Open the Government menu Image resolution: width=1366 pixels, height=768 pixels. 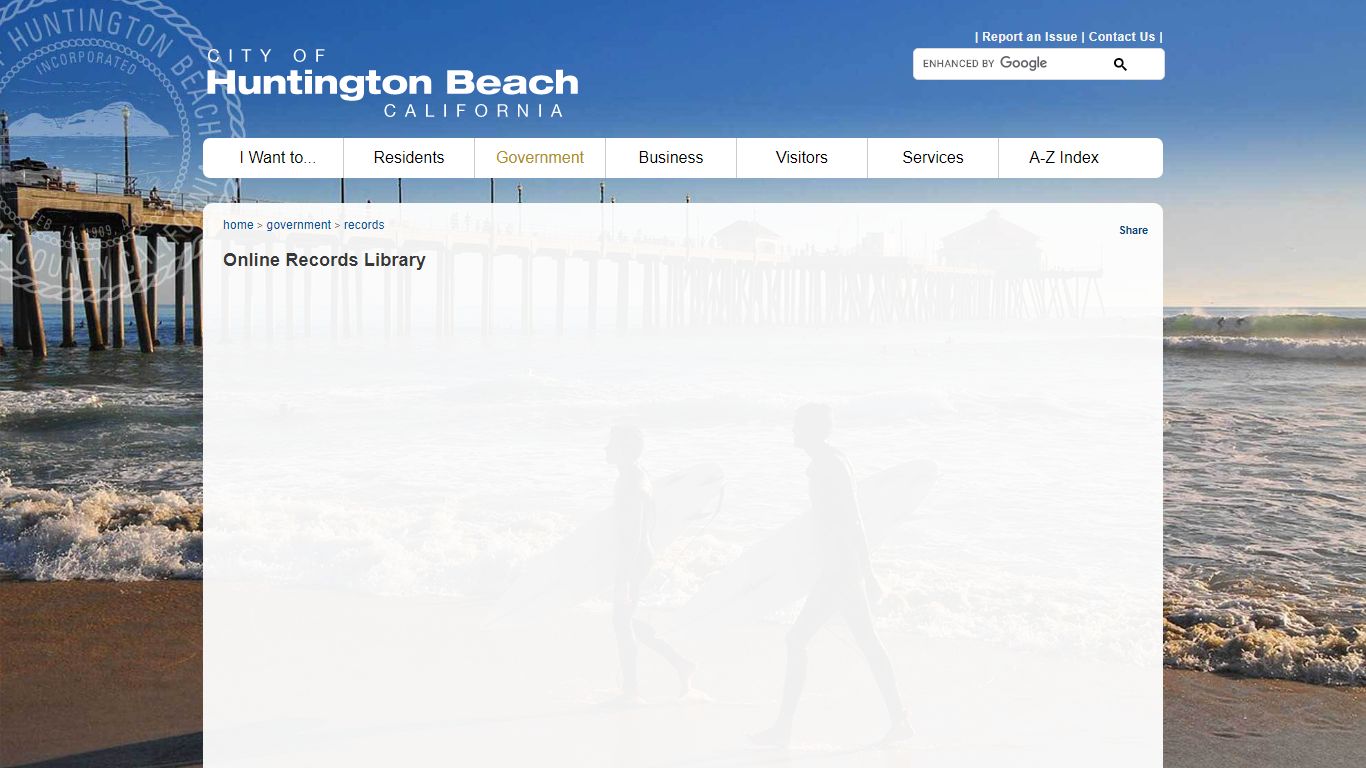click(x=540, y=158)
